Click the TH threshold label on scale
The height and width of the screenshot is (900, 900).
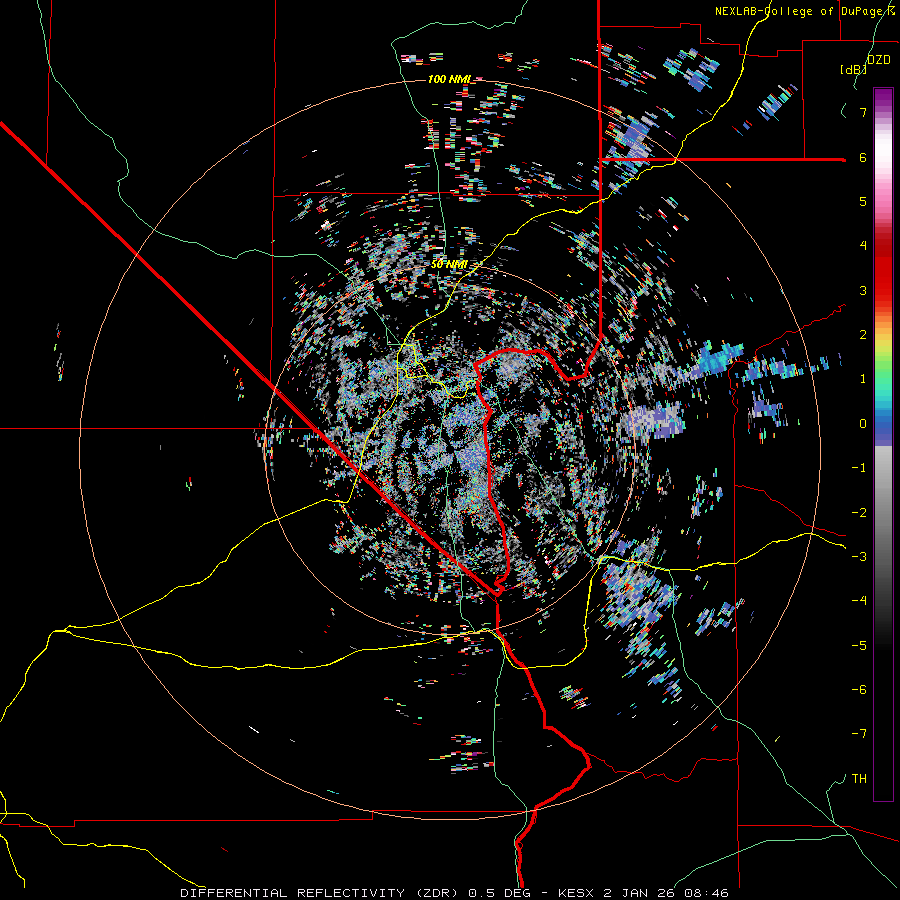859,778
